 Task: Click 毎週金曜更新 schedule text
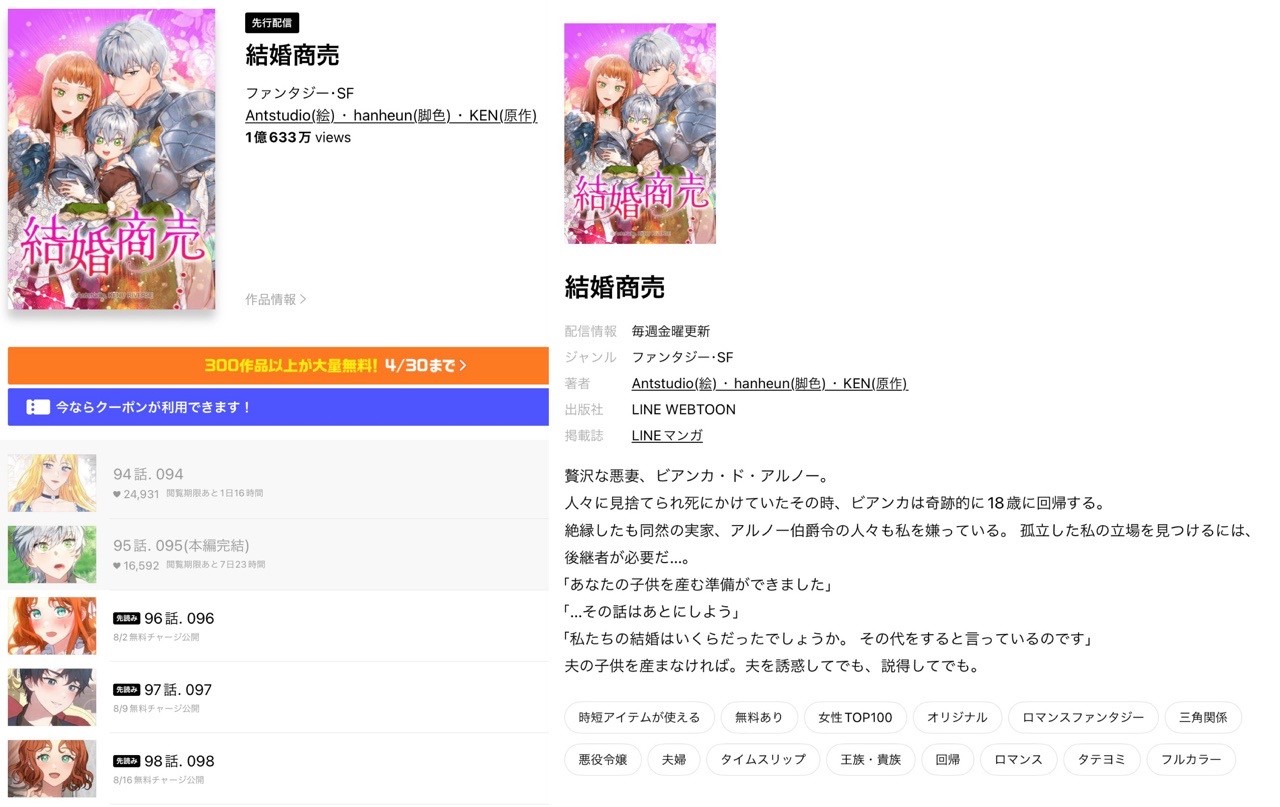point(671,331)
